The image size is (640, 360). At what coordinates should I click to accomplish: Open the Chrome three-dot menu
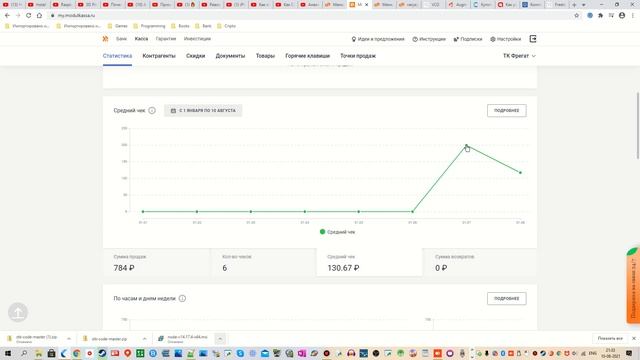[633, 16]
